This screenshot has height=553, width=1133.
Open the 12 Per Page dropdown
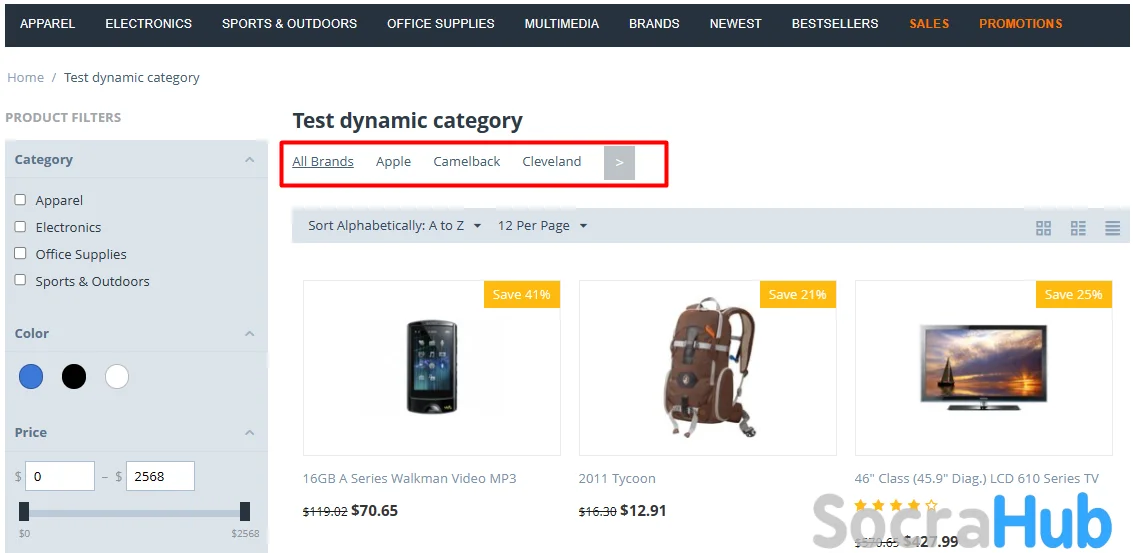(x=542, y=226)
